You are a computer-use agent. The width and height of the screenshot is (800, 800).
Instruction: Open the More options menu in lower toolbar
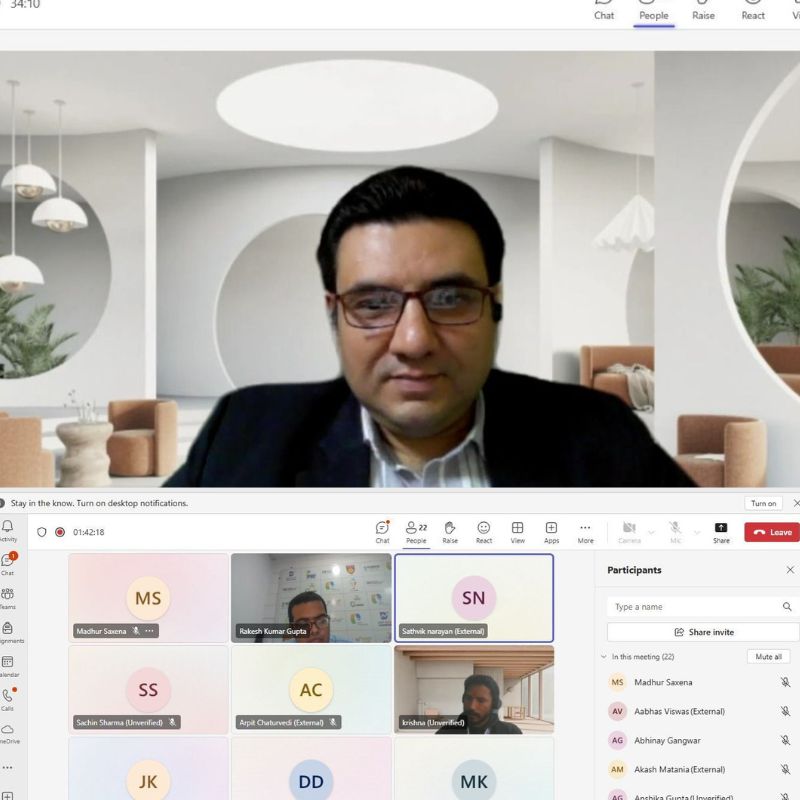coord(585,531)
